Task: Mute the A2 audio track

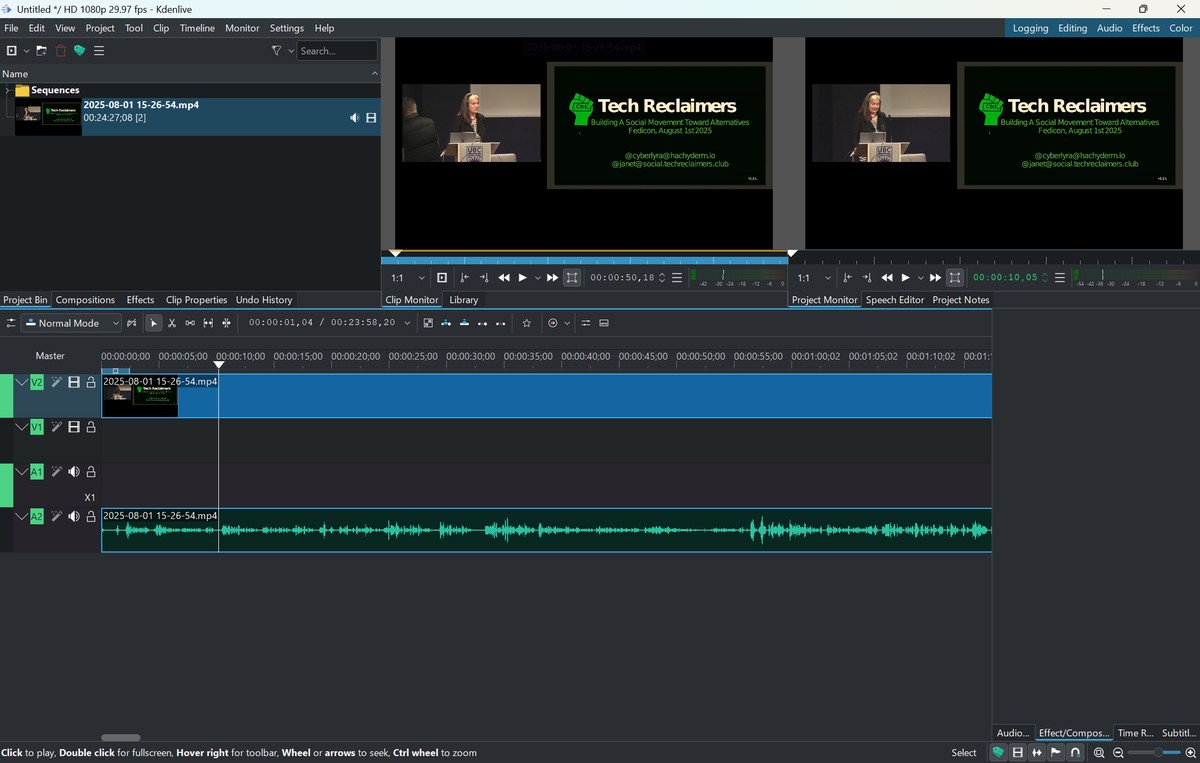Action: point(74,517)
